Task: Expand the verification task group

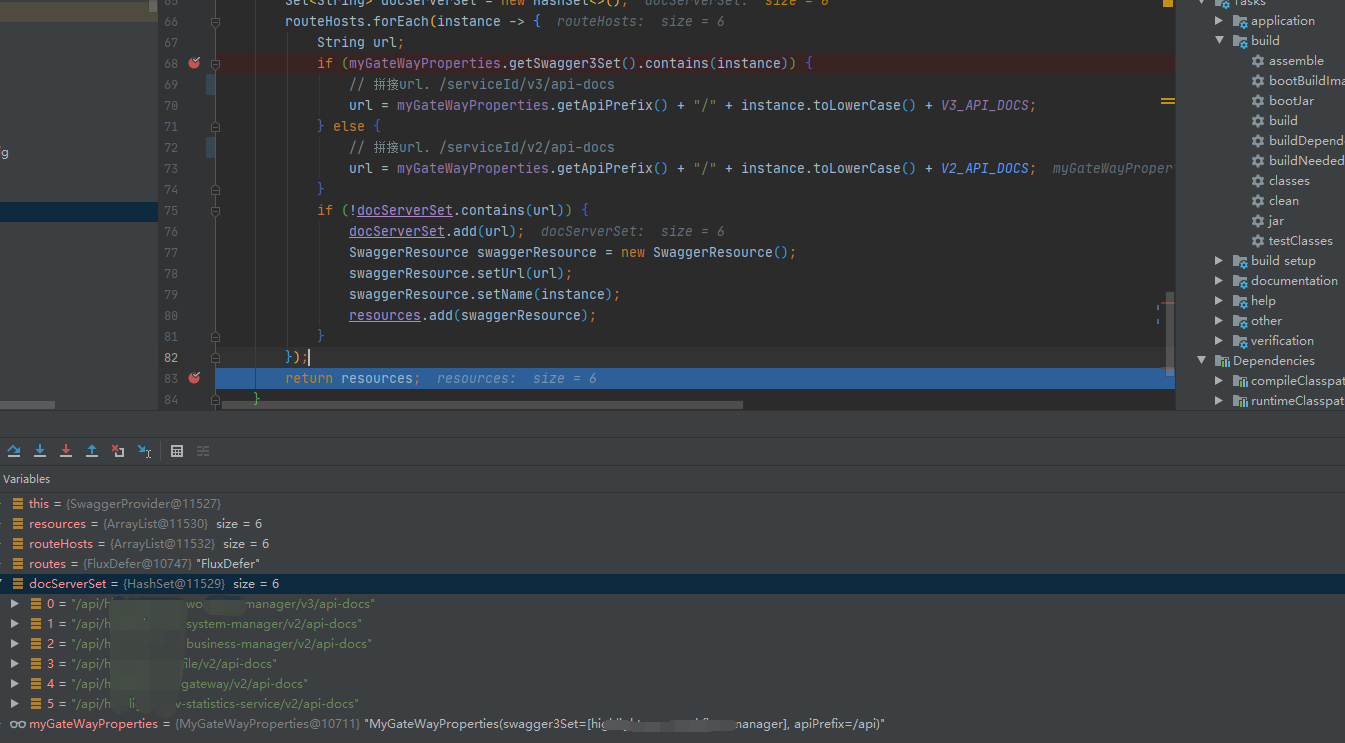Action: point(1219,341)
